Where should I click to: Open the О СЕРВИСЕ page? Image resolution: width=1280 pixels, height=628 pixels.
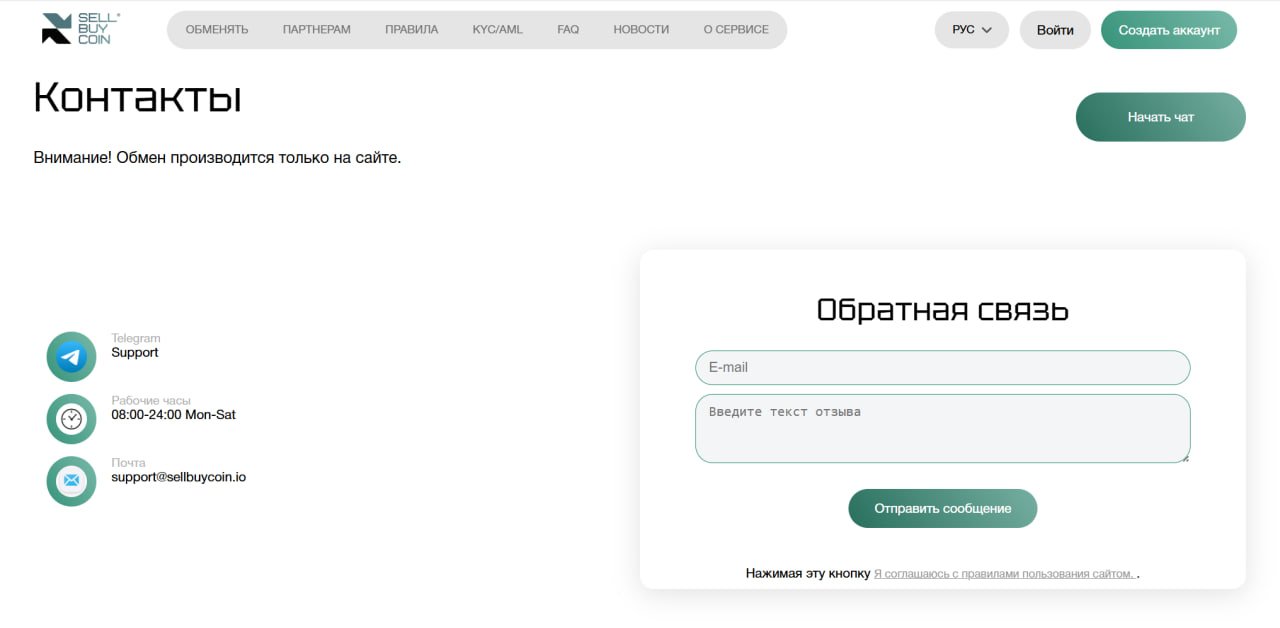click(x=736, y=30)
